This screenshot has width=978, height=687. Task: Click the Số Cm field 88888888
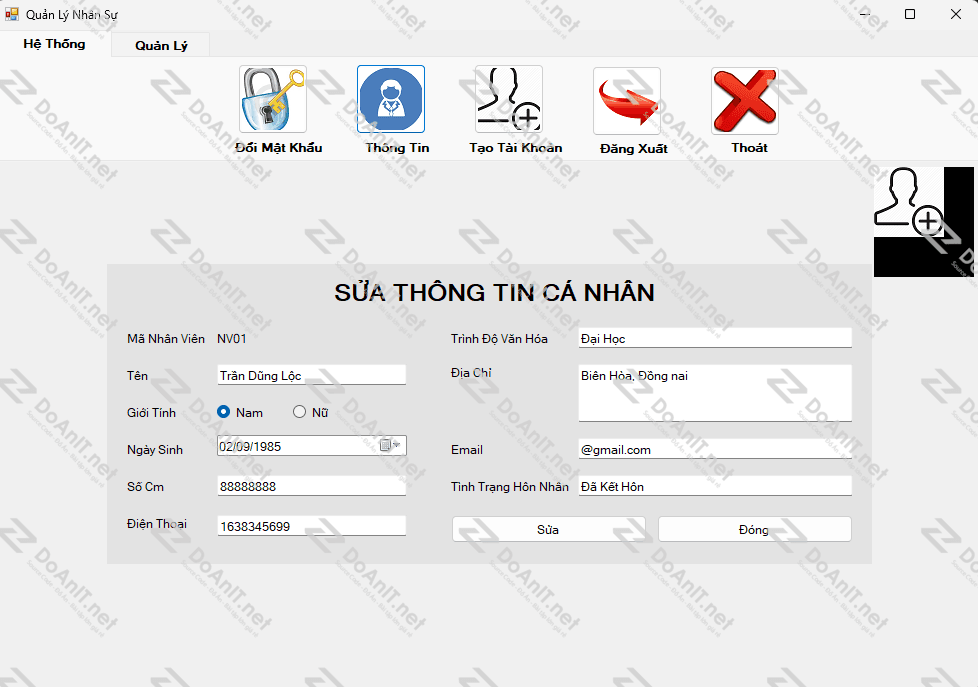point(312,486)
